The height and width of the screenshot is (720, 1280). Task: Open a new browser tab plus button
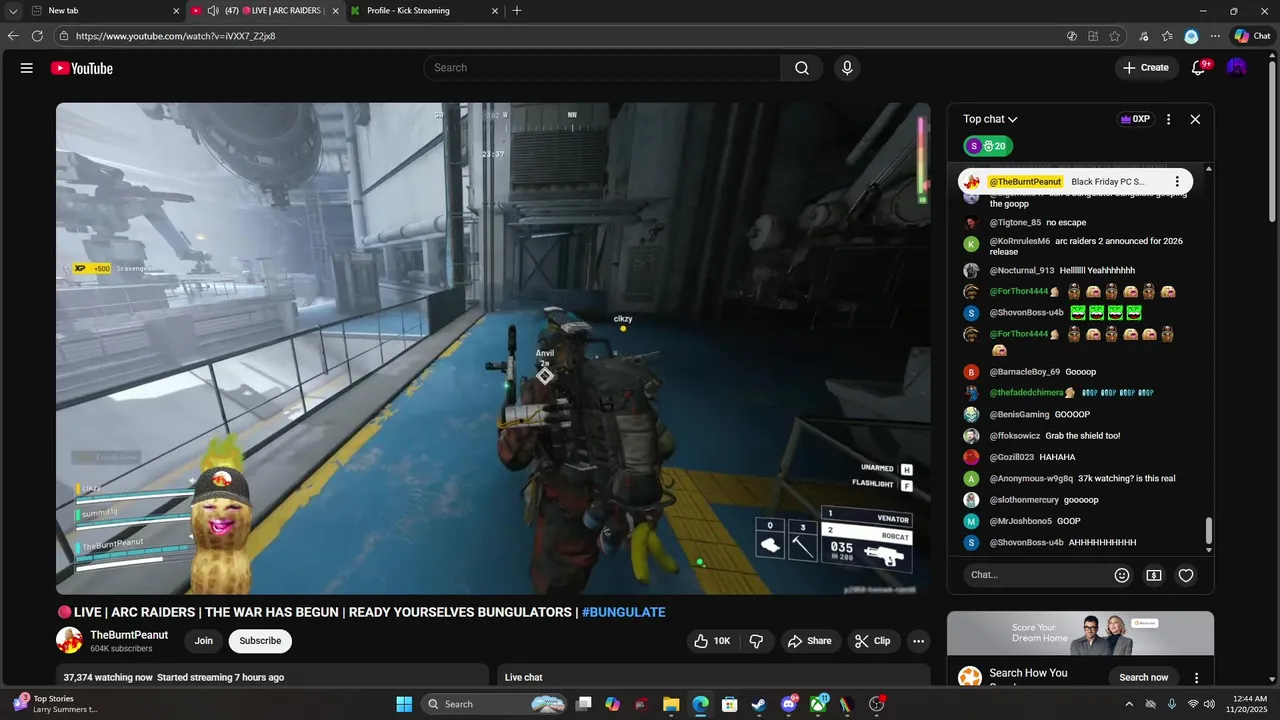click(517, 11)
